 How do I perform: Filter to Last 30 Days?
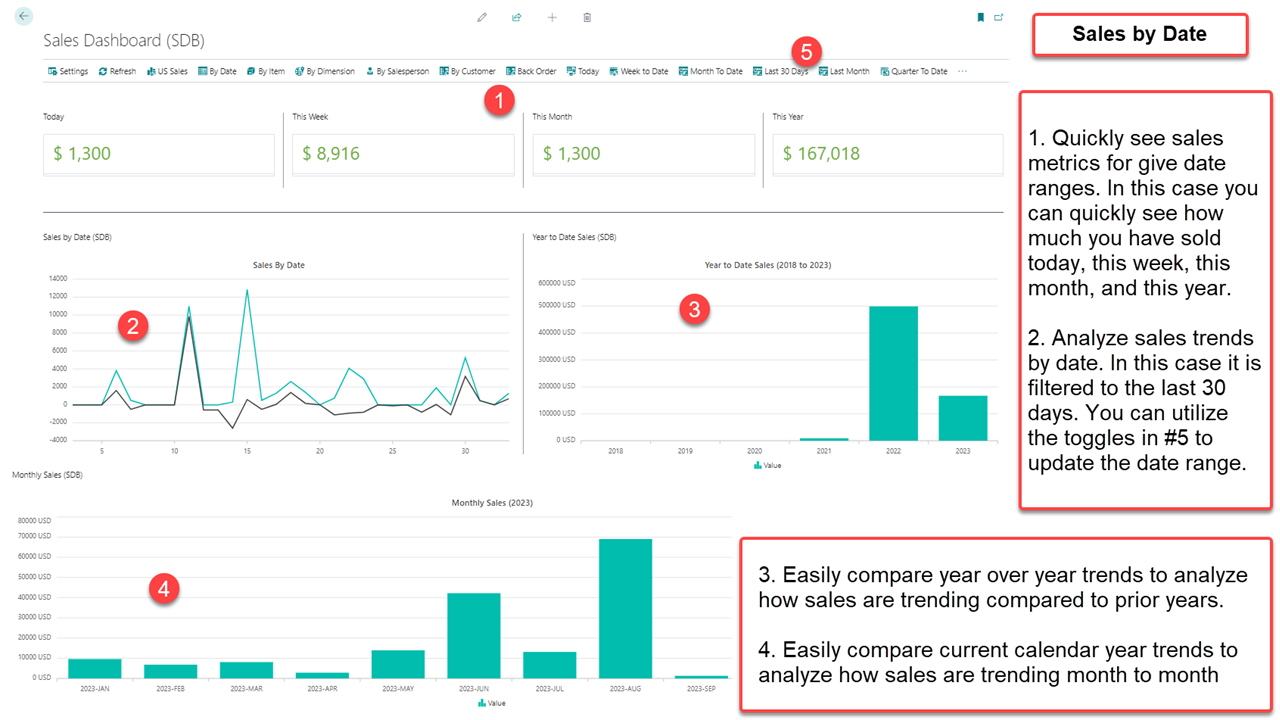click(x=780, y=71)
